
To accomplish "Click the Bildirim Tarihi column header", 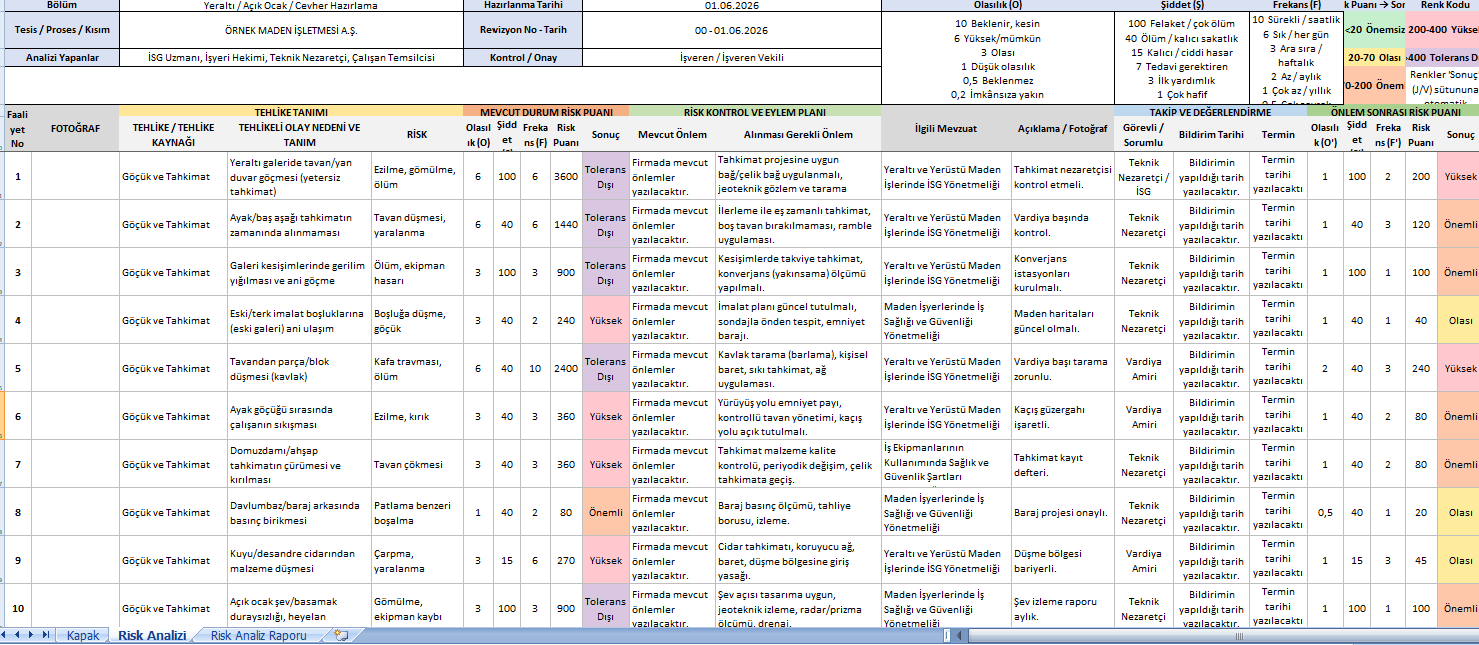I will point(1211,134).
